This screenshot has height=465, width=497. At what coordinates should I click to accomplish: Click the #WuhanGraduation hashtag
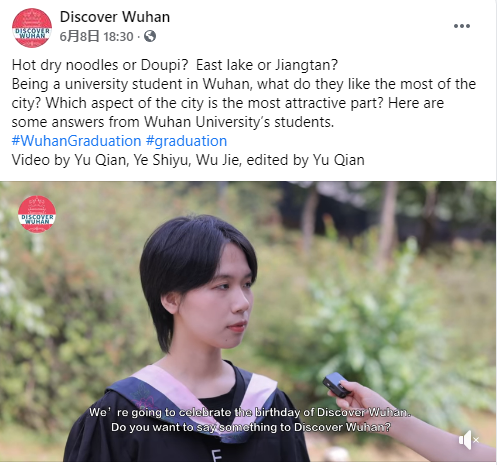[76, 141]
